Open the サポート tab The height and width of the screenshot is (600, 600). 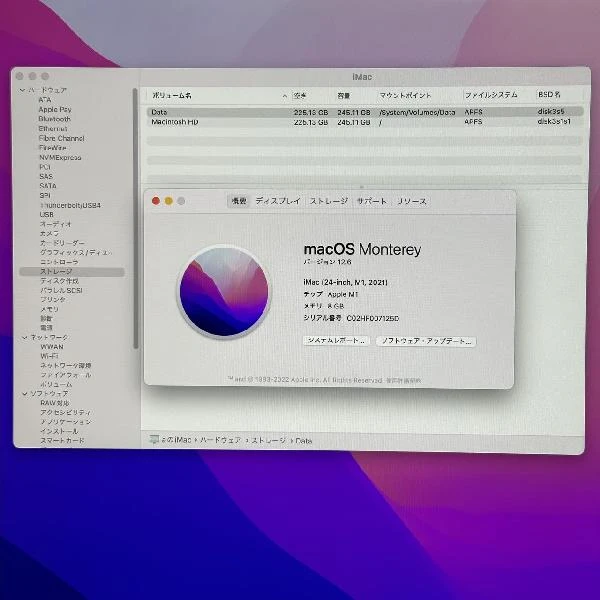tap(372, 201)
